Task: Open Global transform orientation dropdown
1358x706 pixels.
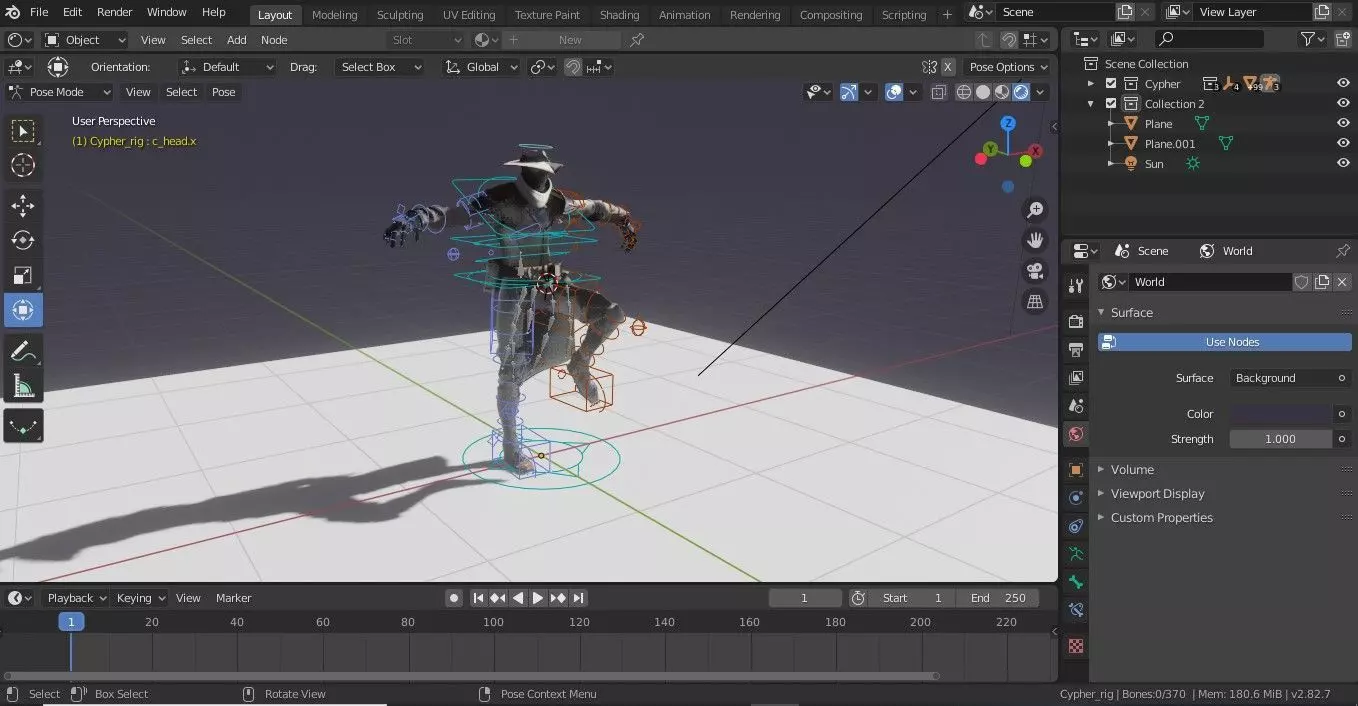Action: [x=481, y=67]
